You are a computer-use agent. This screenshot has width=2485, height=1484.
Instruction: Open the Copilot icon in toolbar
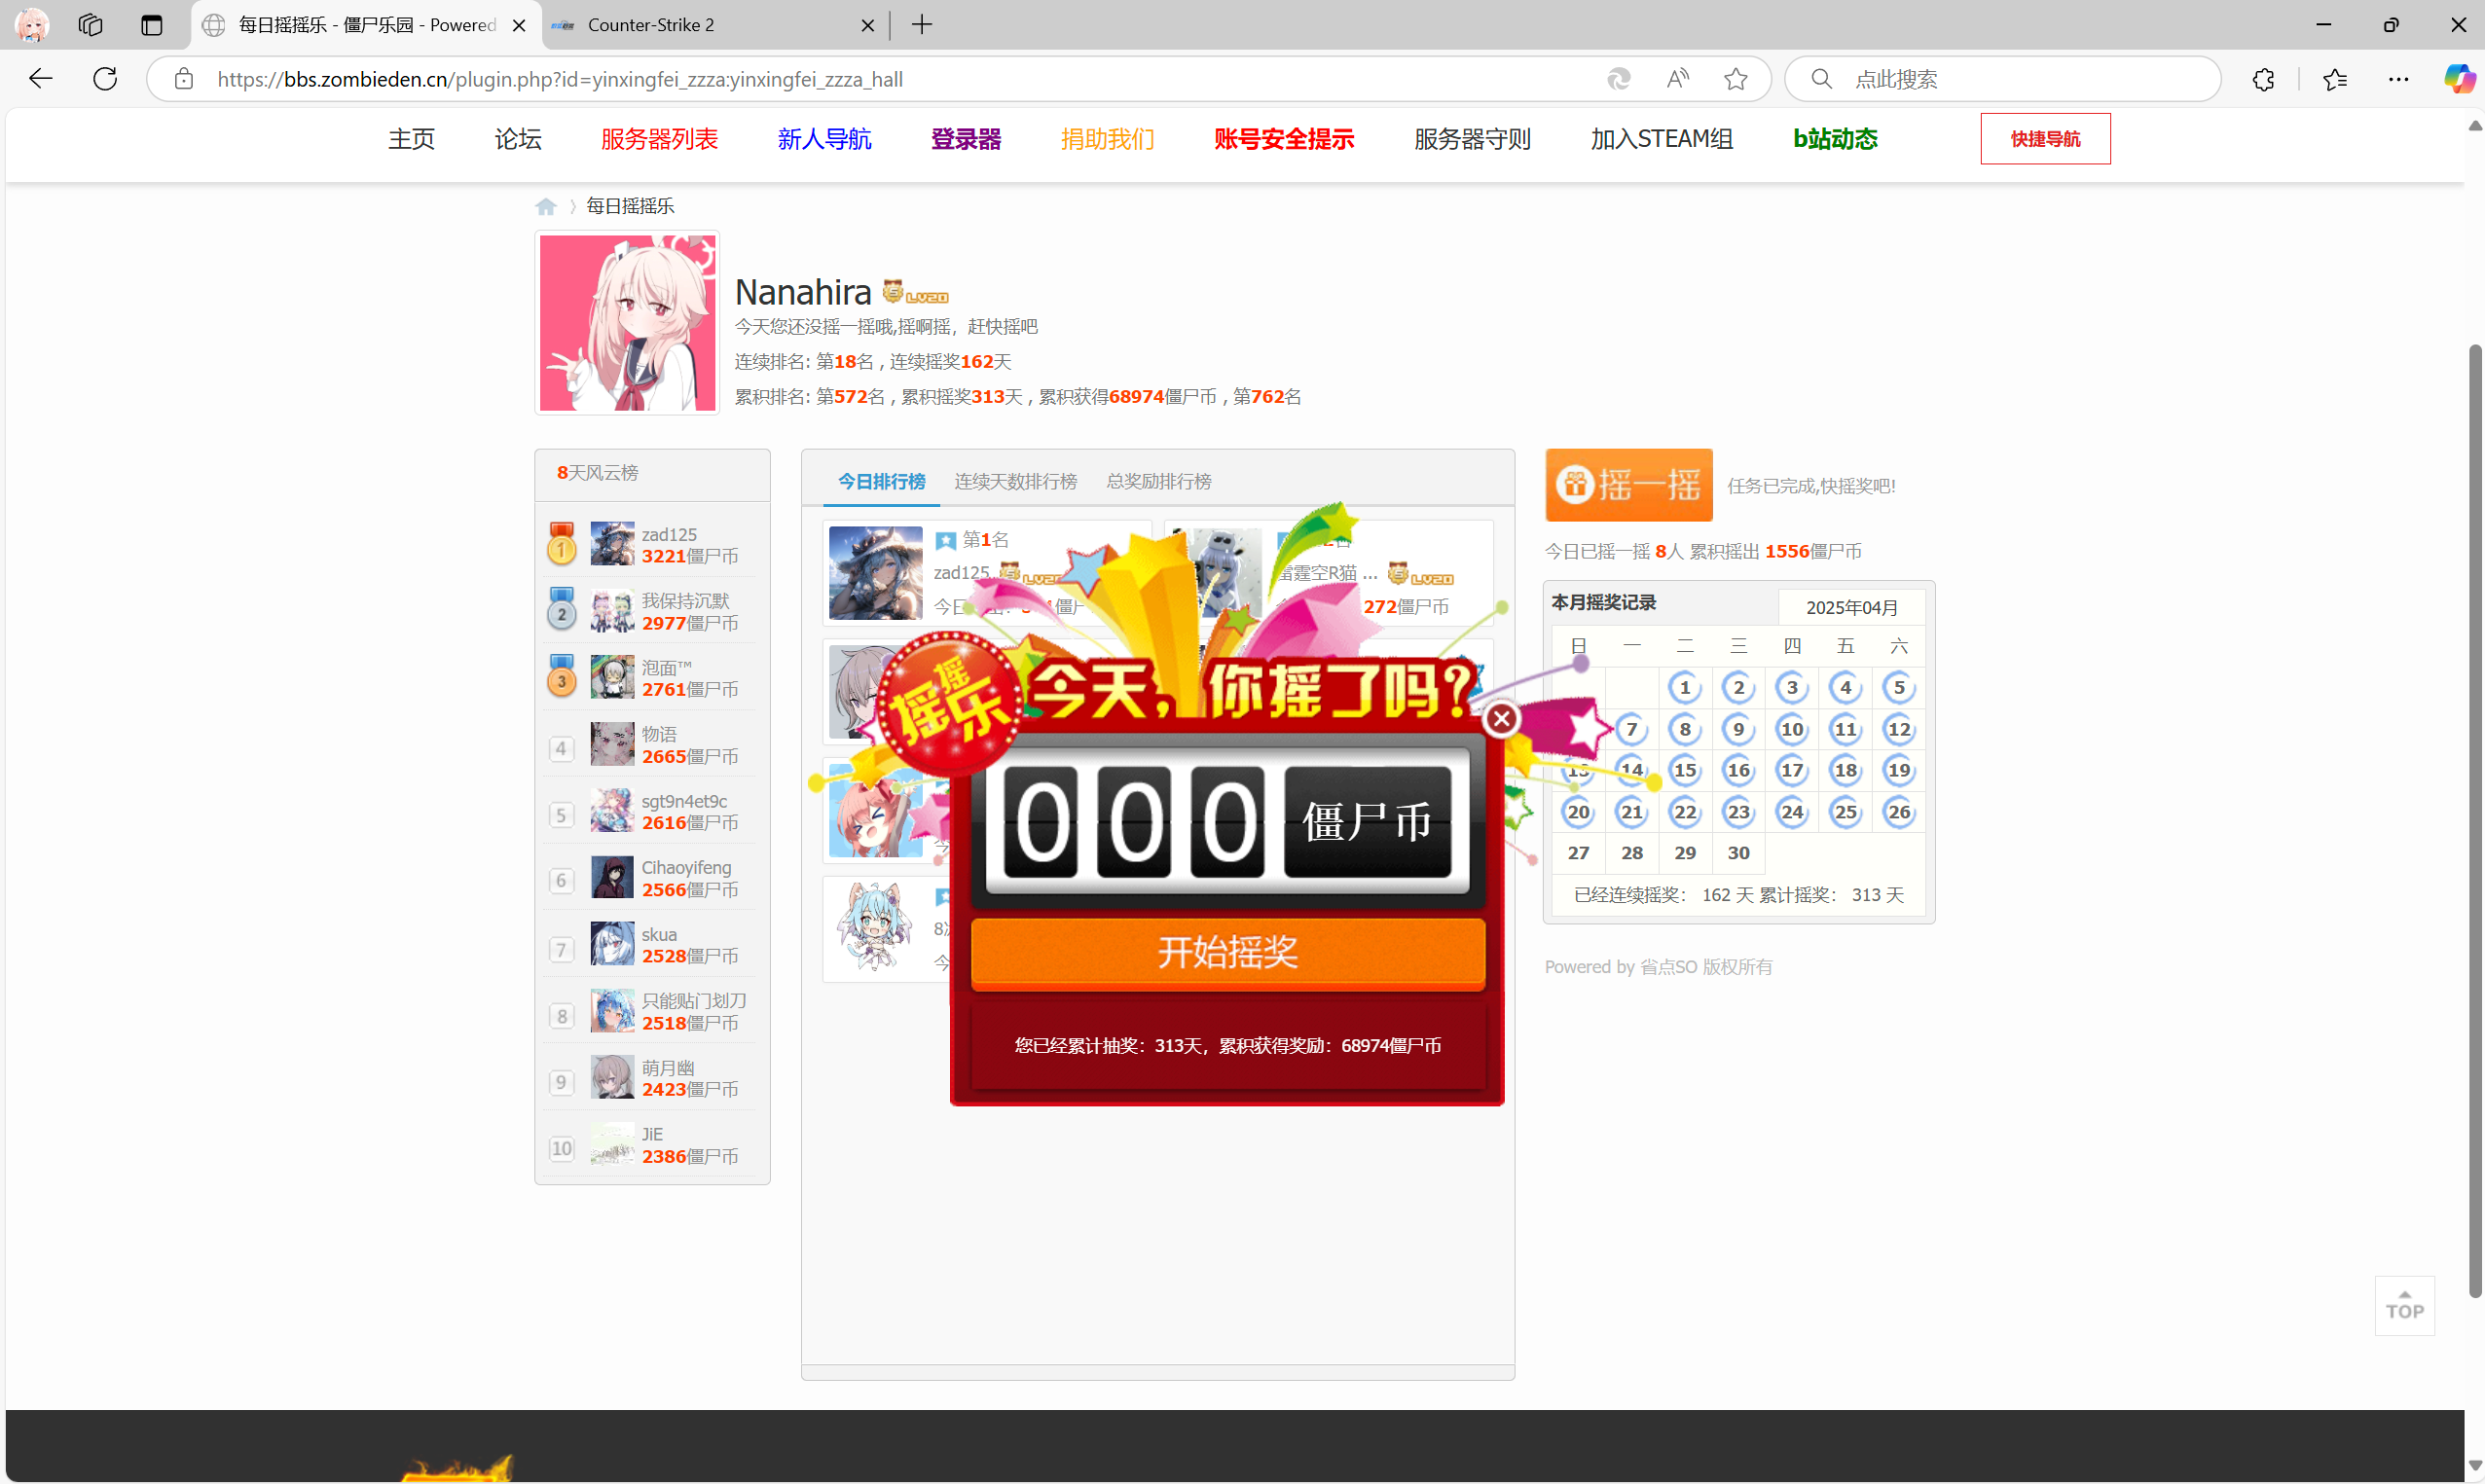[2457, 79]
